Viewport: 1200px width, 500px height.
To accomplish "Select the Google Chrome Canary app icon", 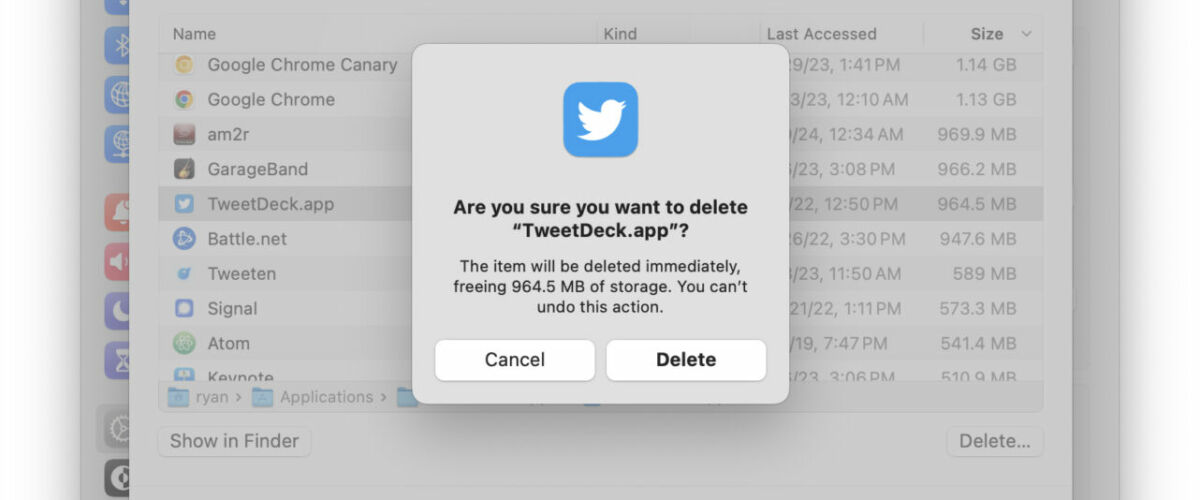I will [184, 65].
